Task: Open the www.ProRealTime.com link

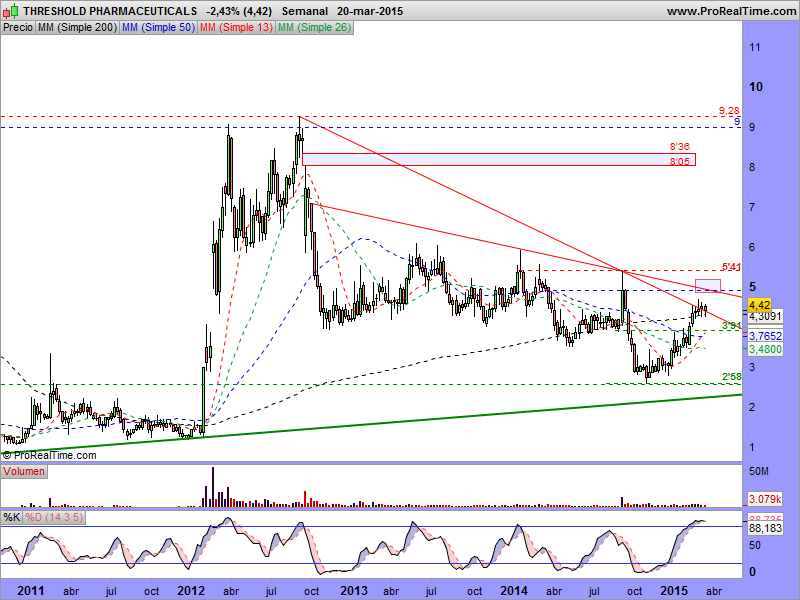Action: coord(731,11)
